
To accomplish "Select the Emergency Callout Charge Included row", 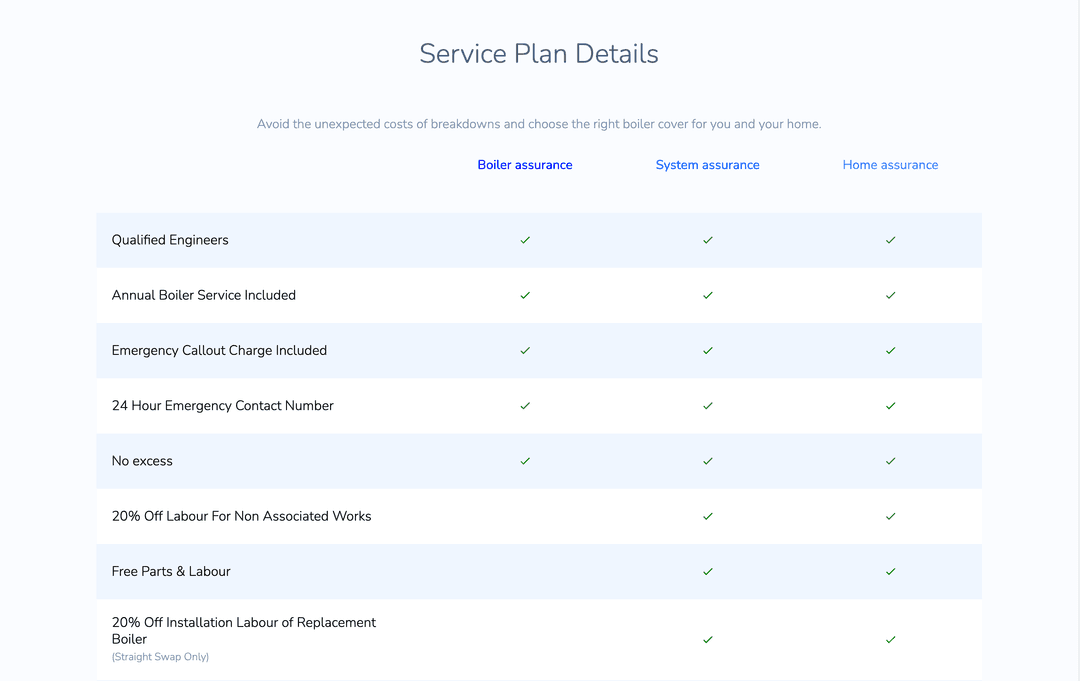I will 219,350.
